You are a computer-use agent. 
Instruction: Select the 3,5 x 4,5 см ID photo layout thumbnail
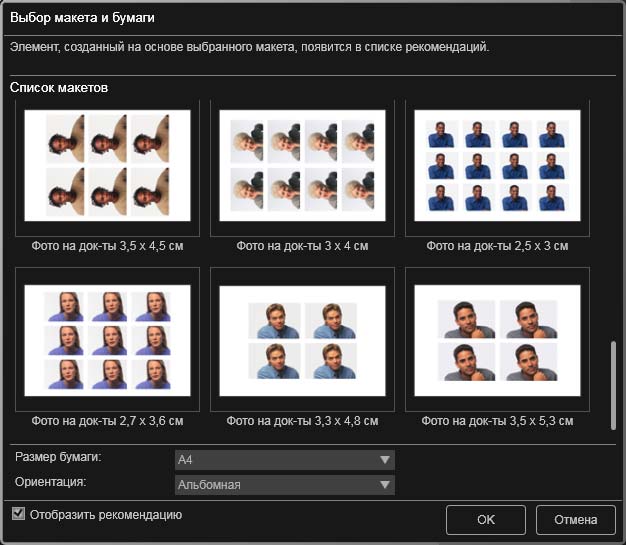[107, 165]
